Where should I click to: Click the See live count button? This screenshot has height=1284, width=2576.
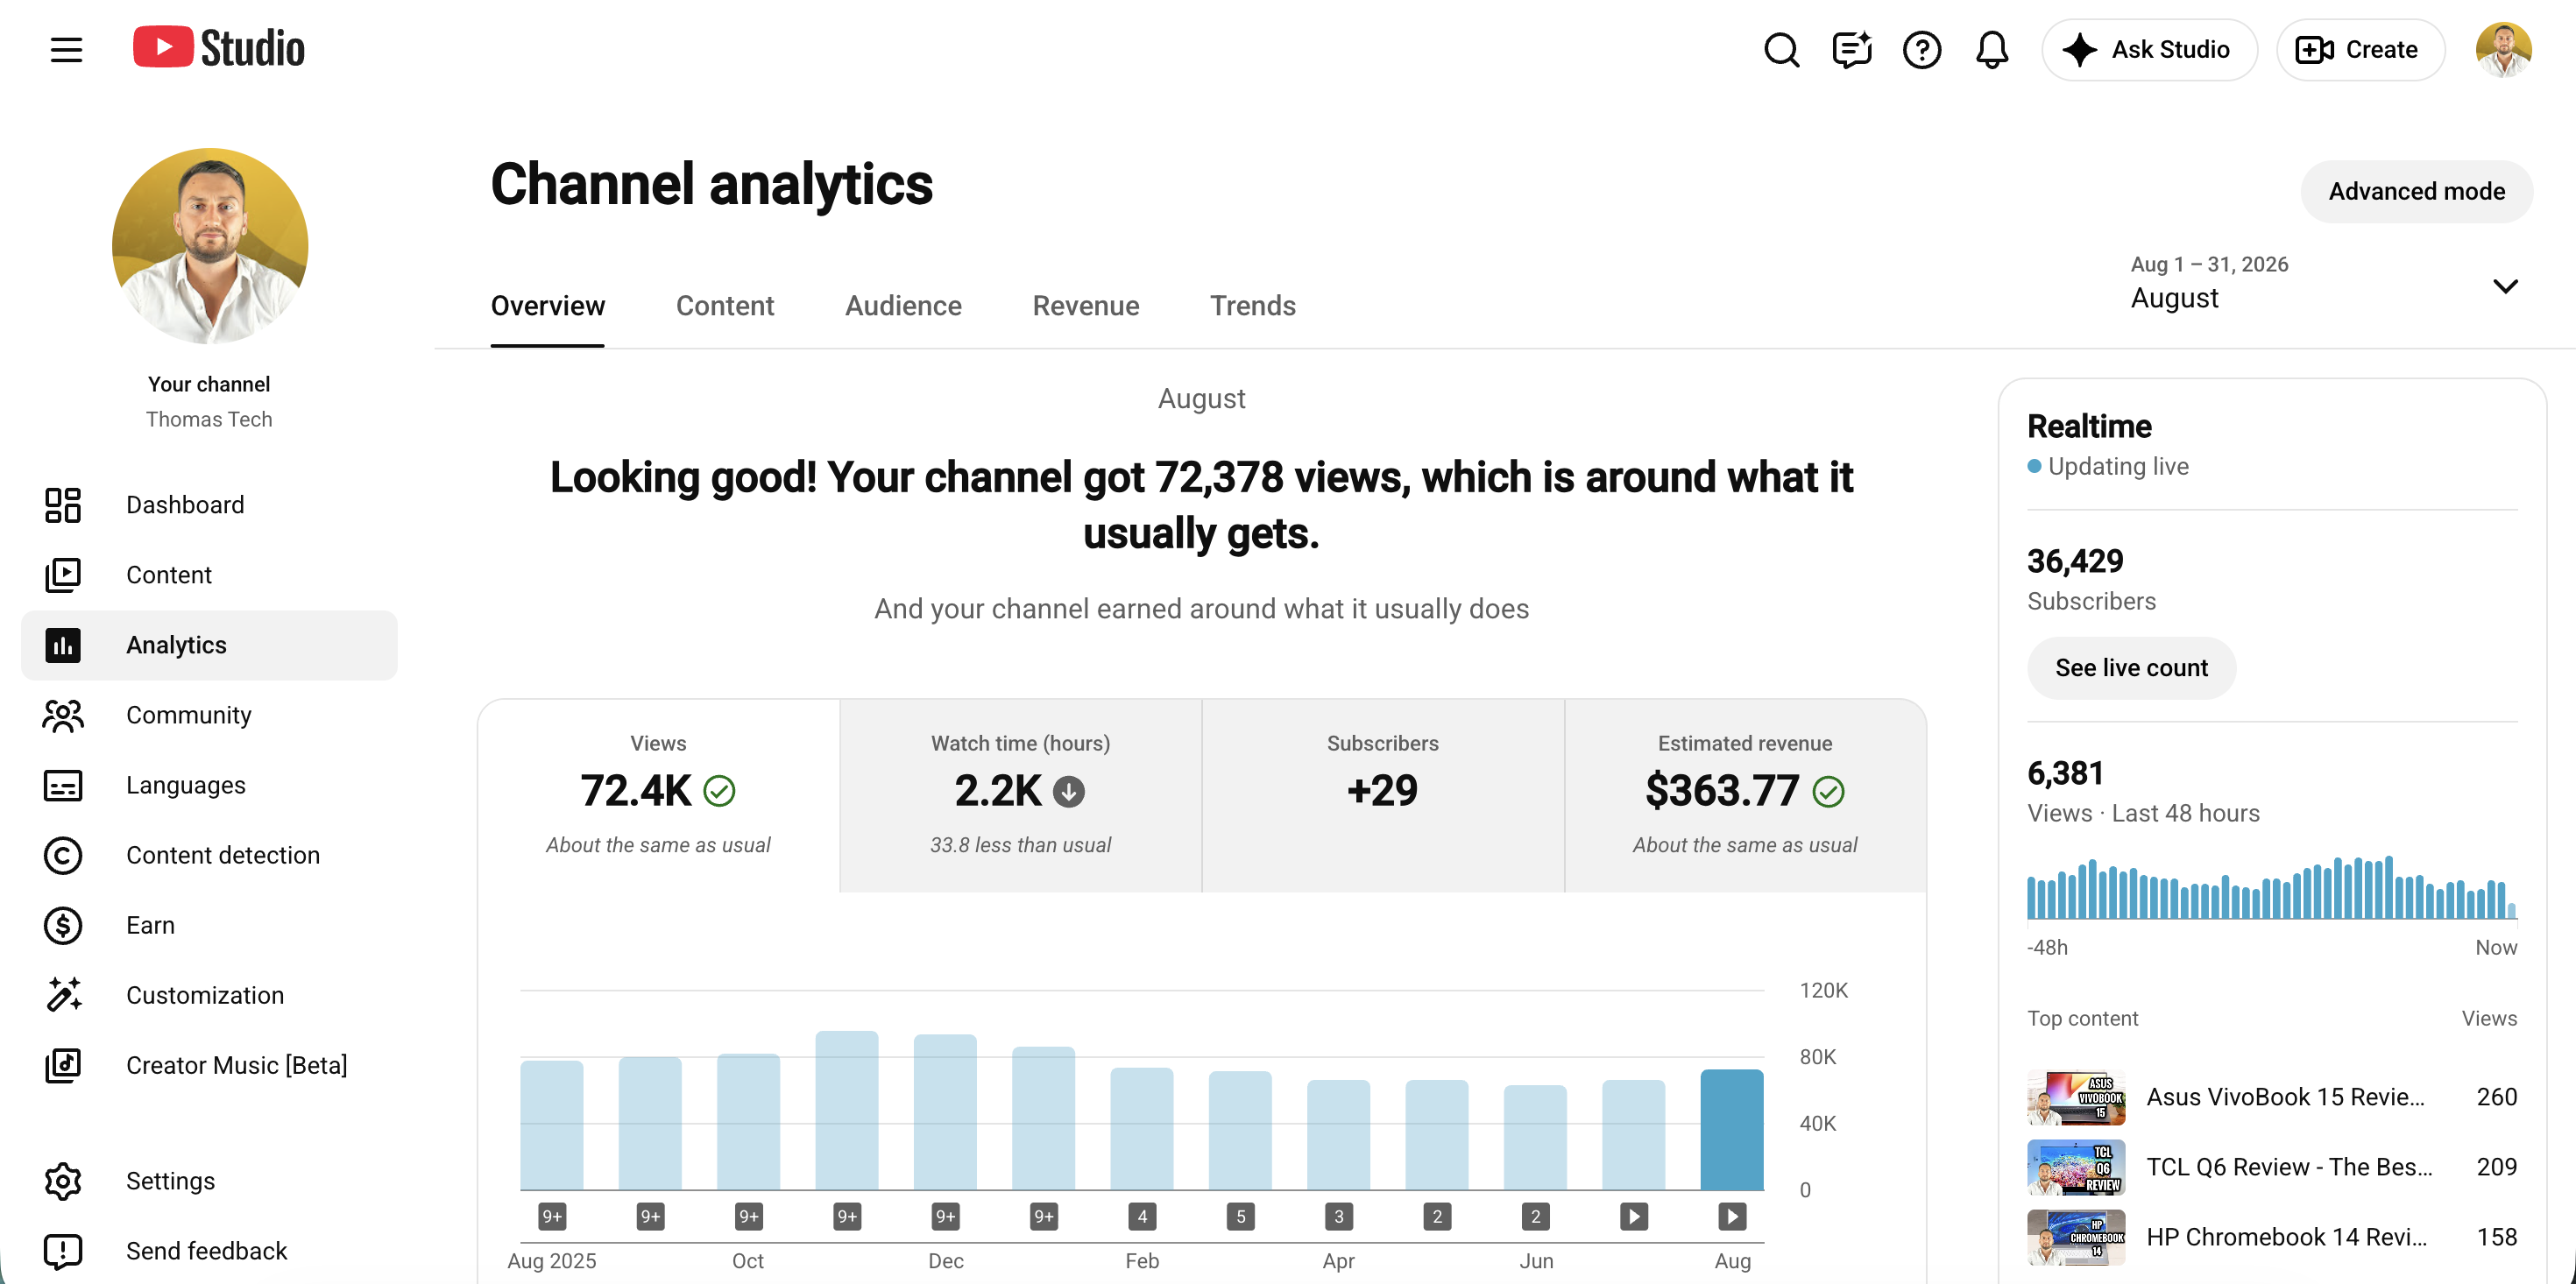(2131, 668)
